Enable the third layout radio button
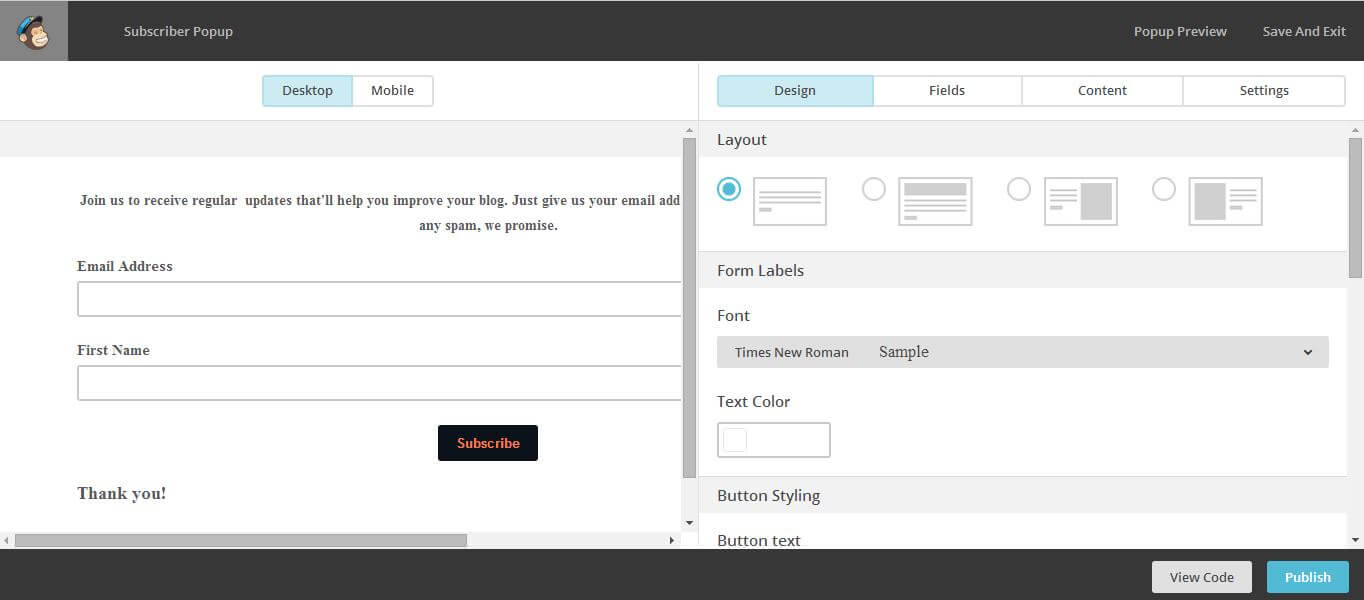The height and width of the screenshot is (600, 1364). pos(1019,188)
